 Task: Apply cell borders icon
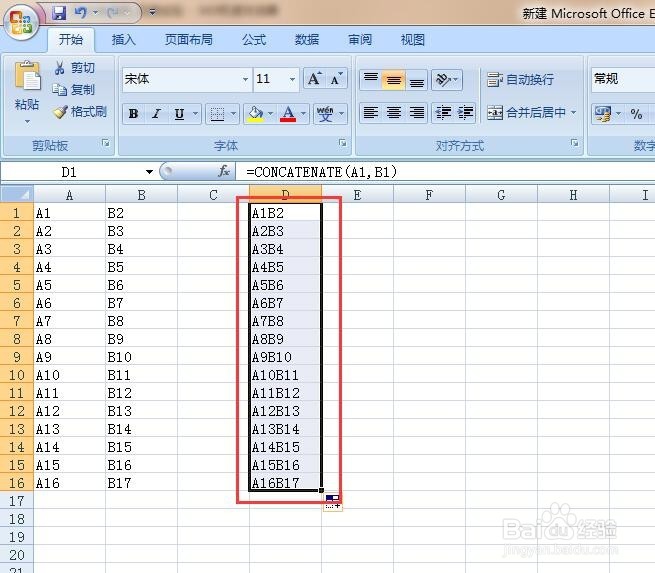[217, 114]
